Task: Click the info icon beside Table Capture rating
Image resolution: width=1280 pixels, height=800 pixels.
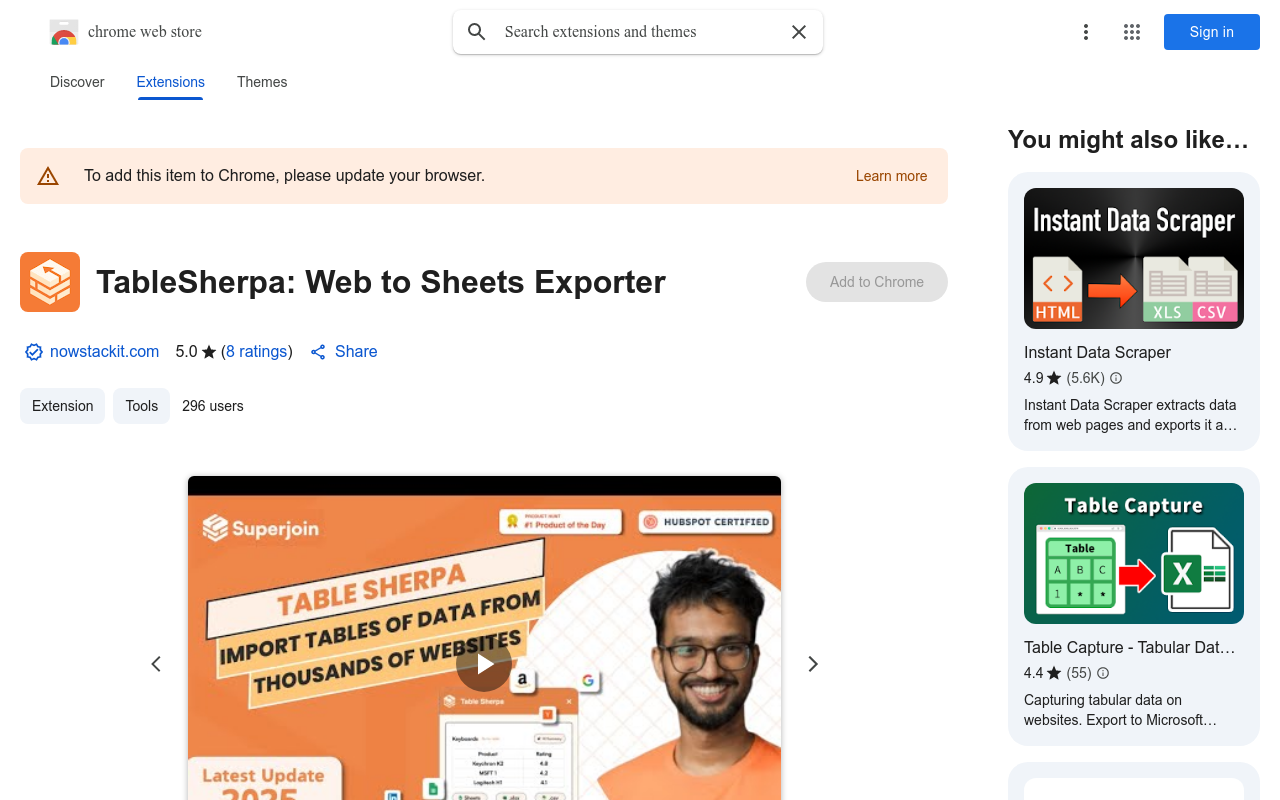Action: tap(1103, 673)
